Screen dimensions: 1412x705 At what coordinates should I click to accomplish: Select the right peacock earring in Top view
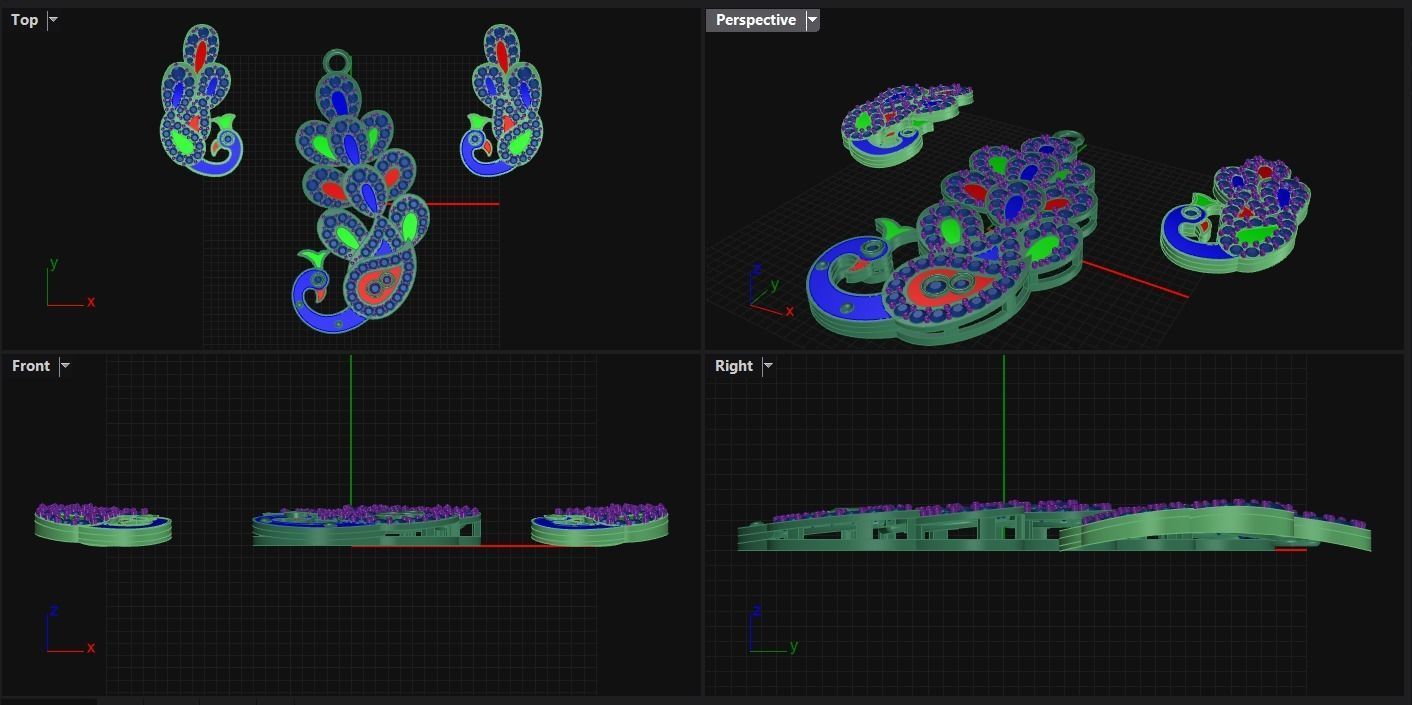(503, 100)
